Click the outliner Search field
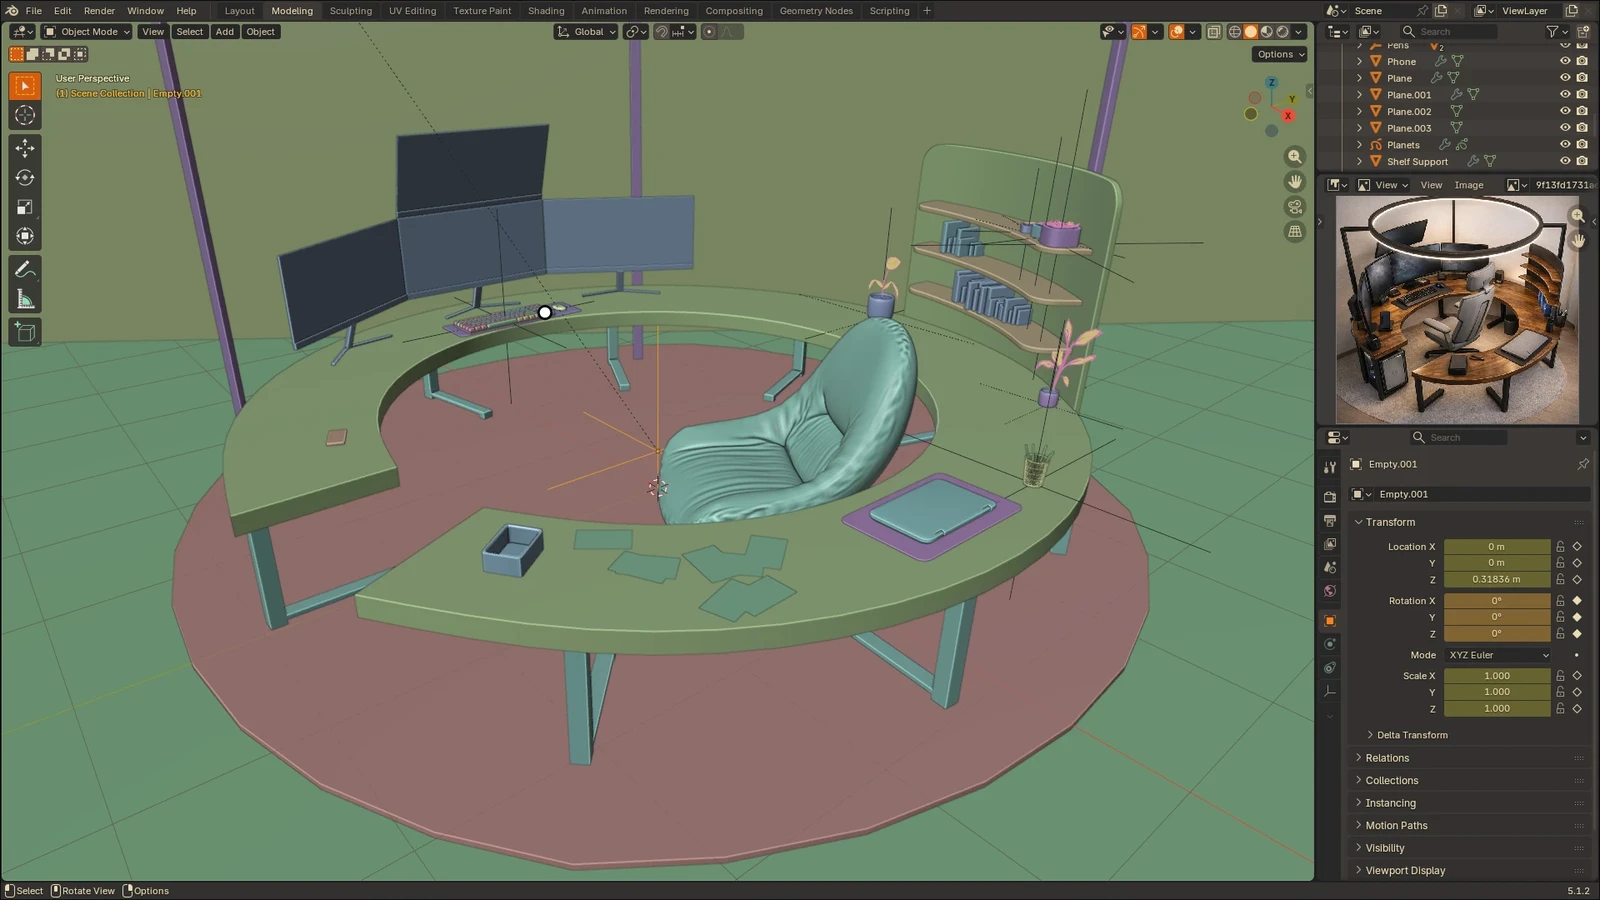1600x900 pixels. pos(1449,32)
